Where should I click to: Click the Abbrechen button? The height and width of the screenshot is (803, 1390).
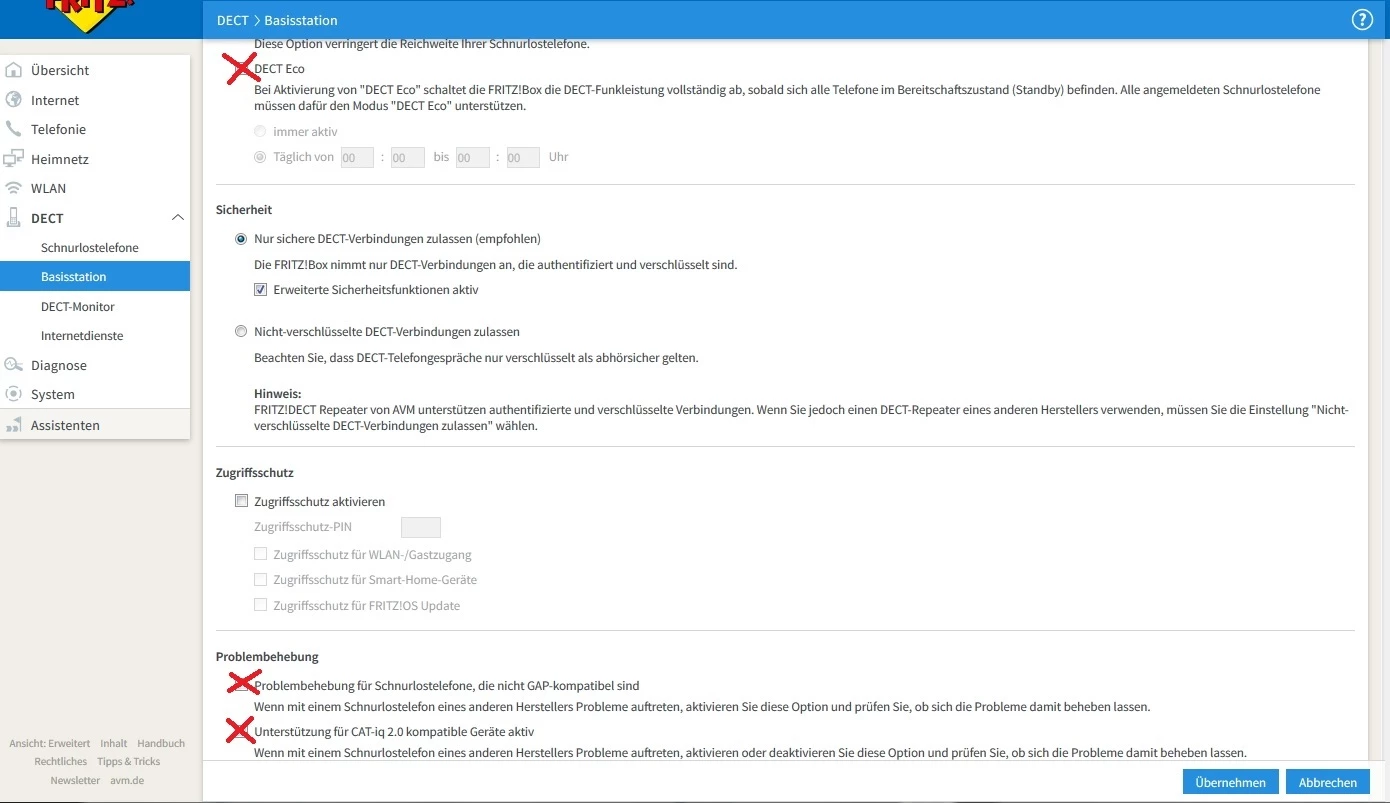(1328, 782)
